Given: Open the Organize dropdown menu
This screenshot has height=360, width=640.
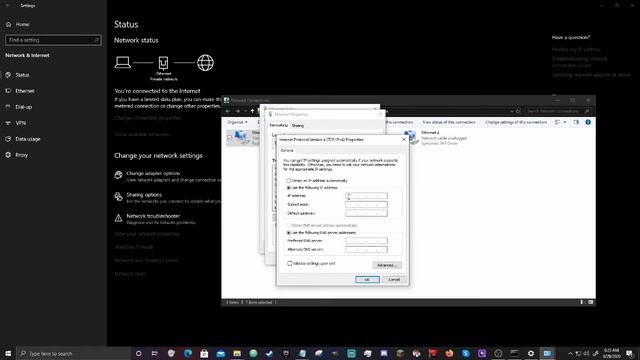Looking at the screenshot, I should tap(237, 122).
